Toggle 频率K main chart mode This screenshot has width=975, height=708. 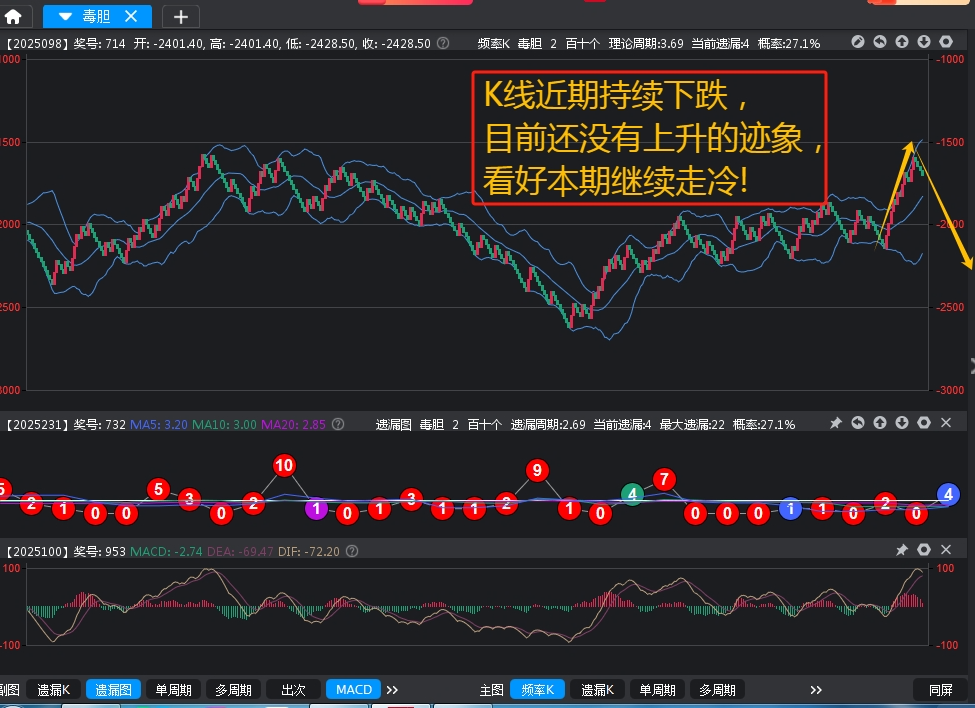click(538, 689)
